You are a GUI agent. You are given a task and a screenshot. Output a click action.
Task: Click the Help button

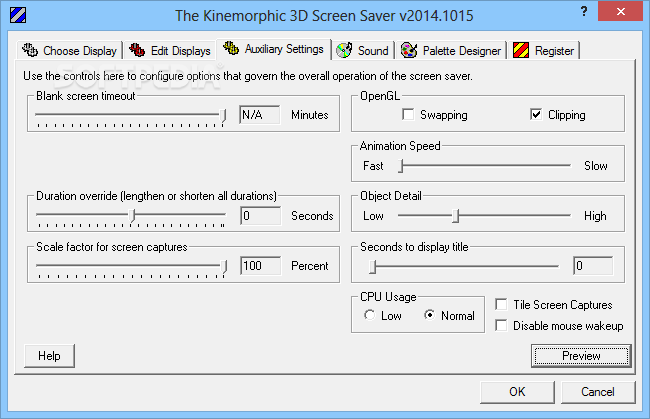49,356
